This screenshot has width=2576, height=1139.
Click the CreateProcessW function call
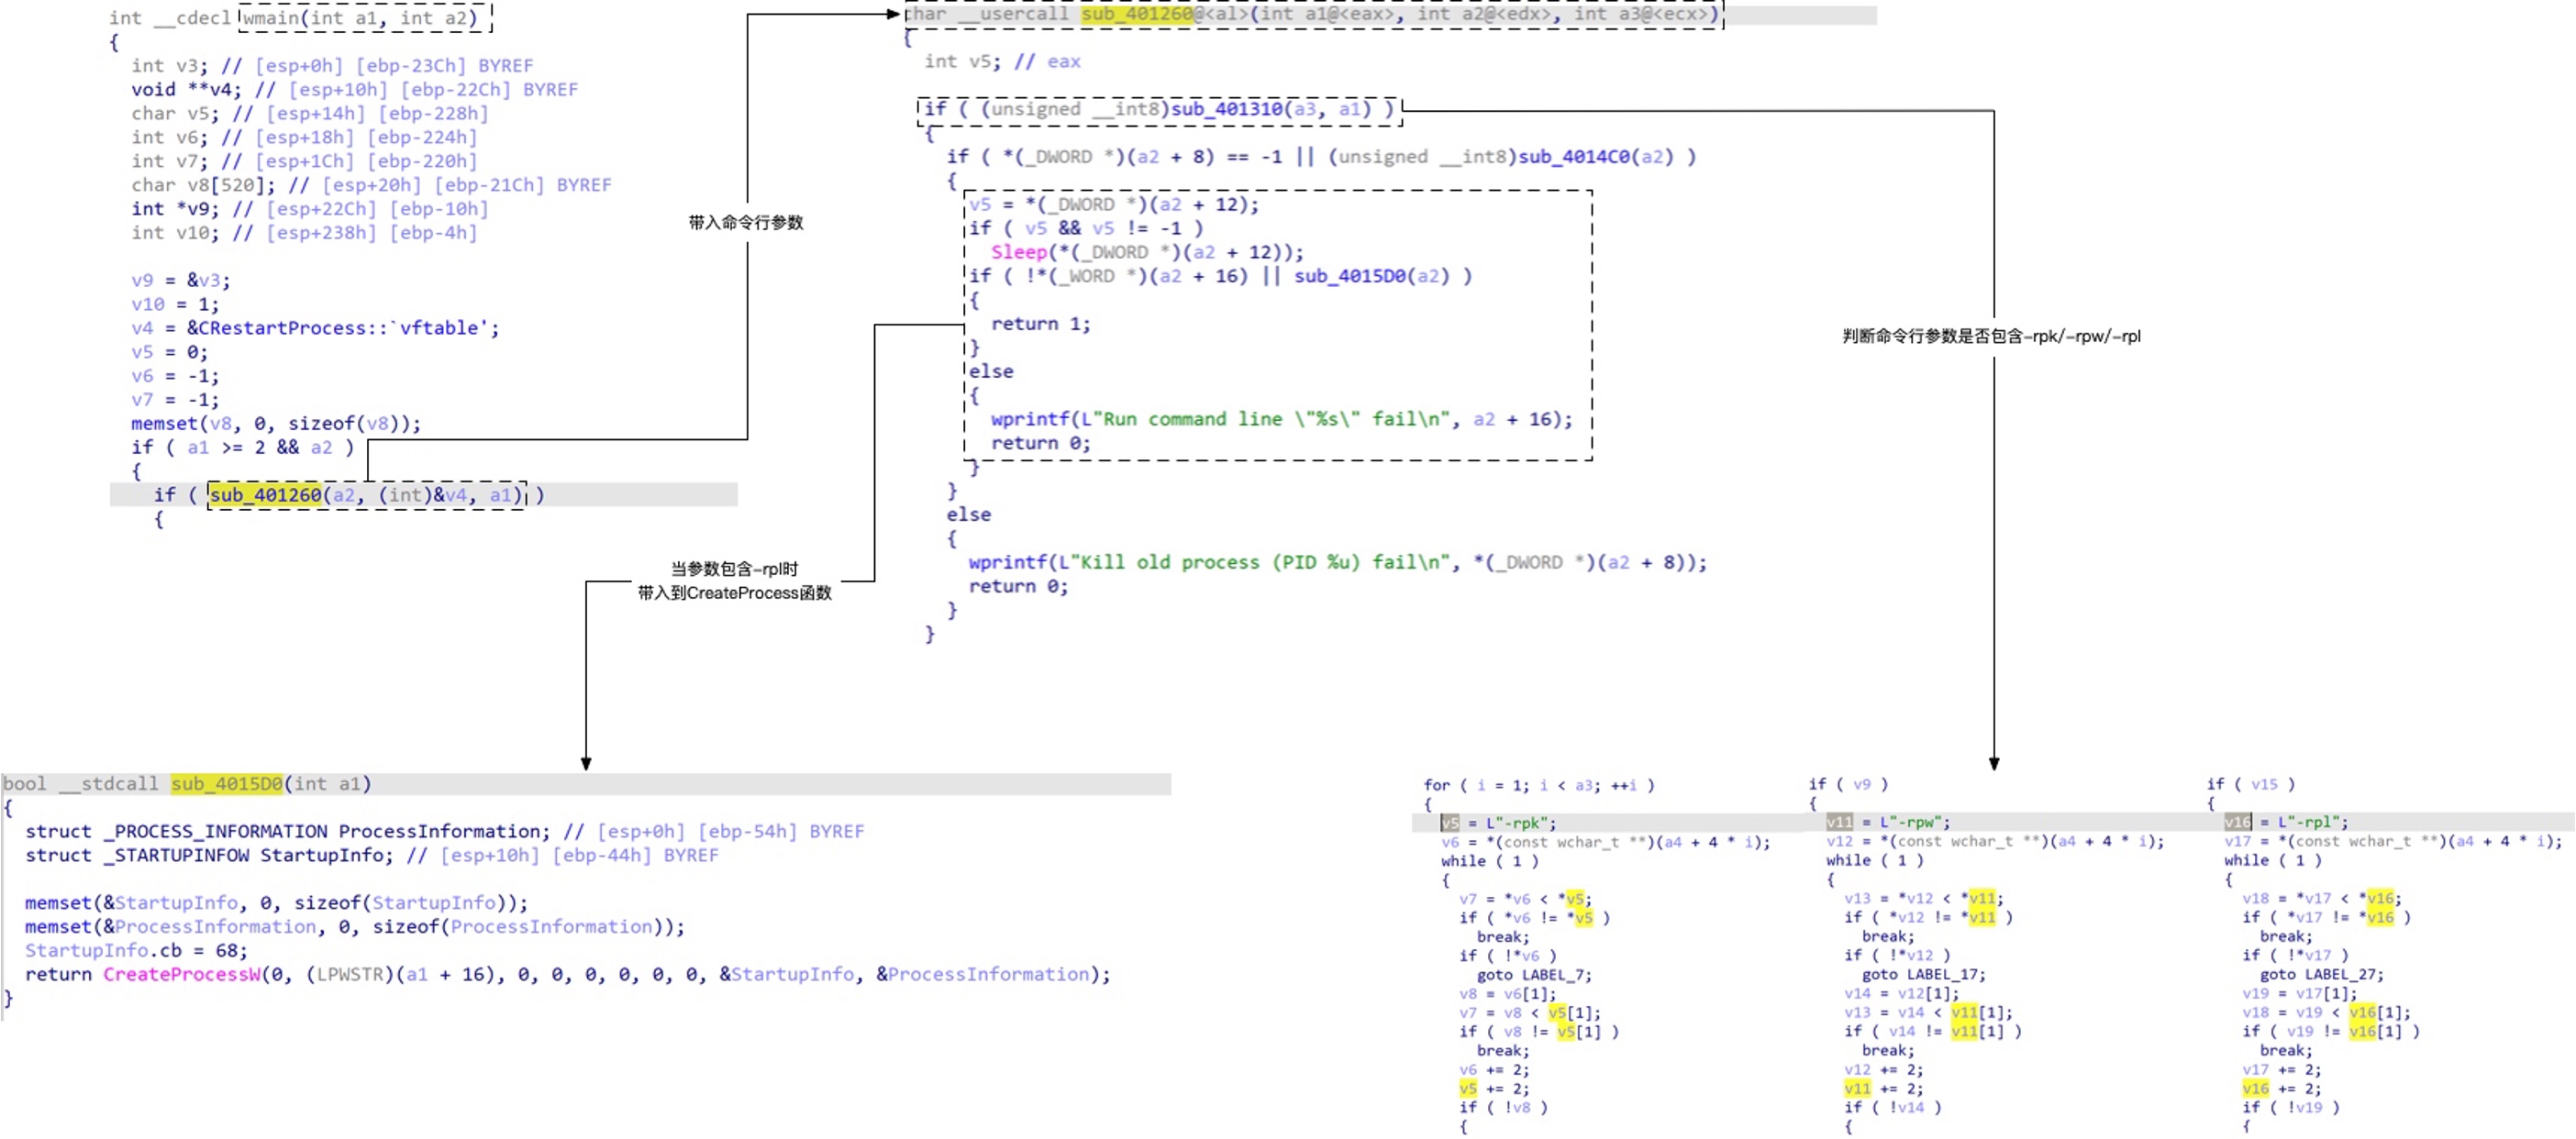tap(182, 975)
